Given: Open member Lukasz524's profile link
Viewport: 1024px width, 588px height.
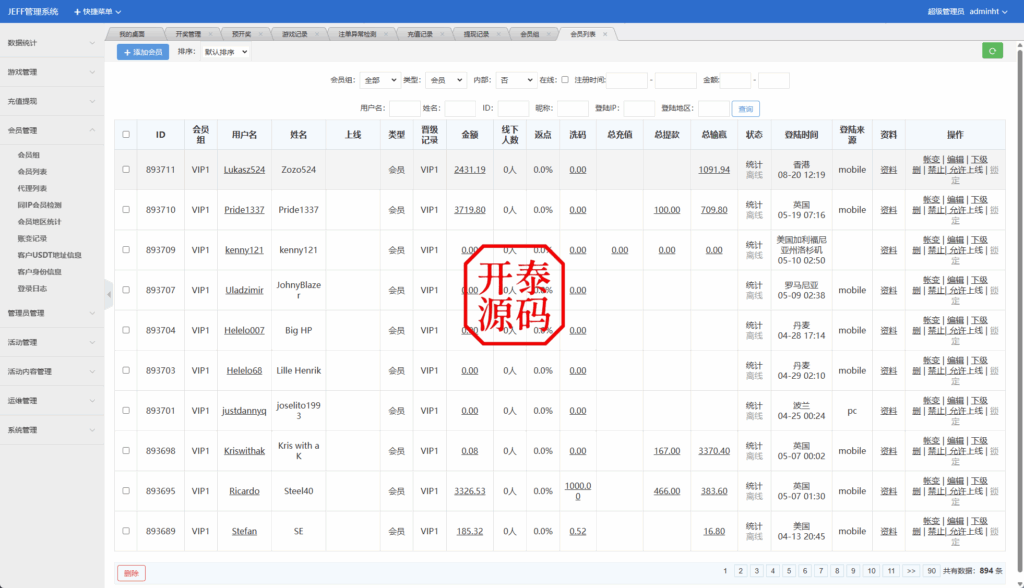Looking at the screenshot, I should pyautogui.click(x=242, y=170).
